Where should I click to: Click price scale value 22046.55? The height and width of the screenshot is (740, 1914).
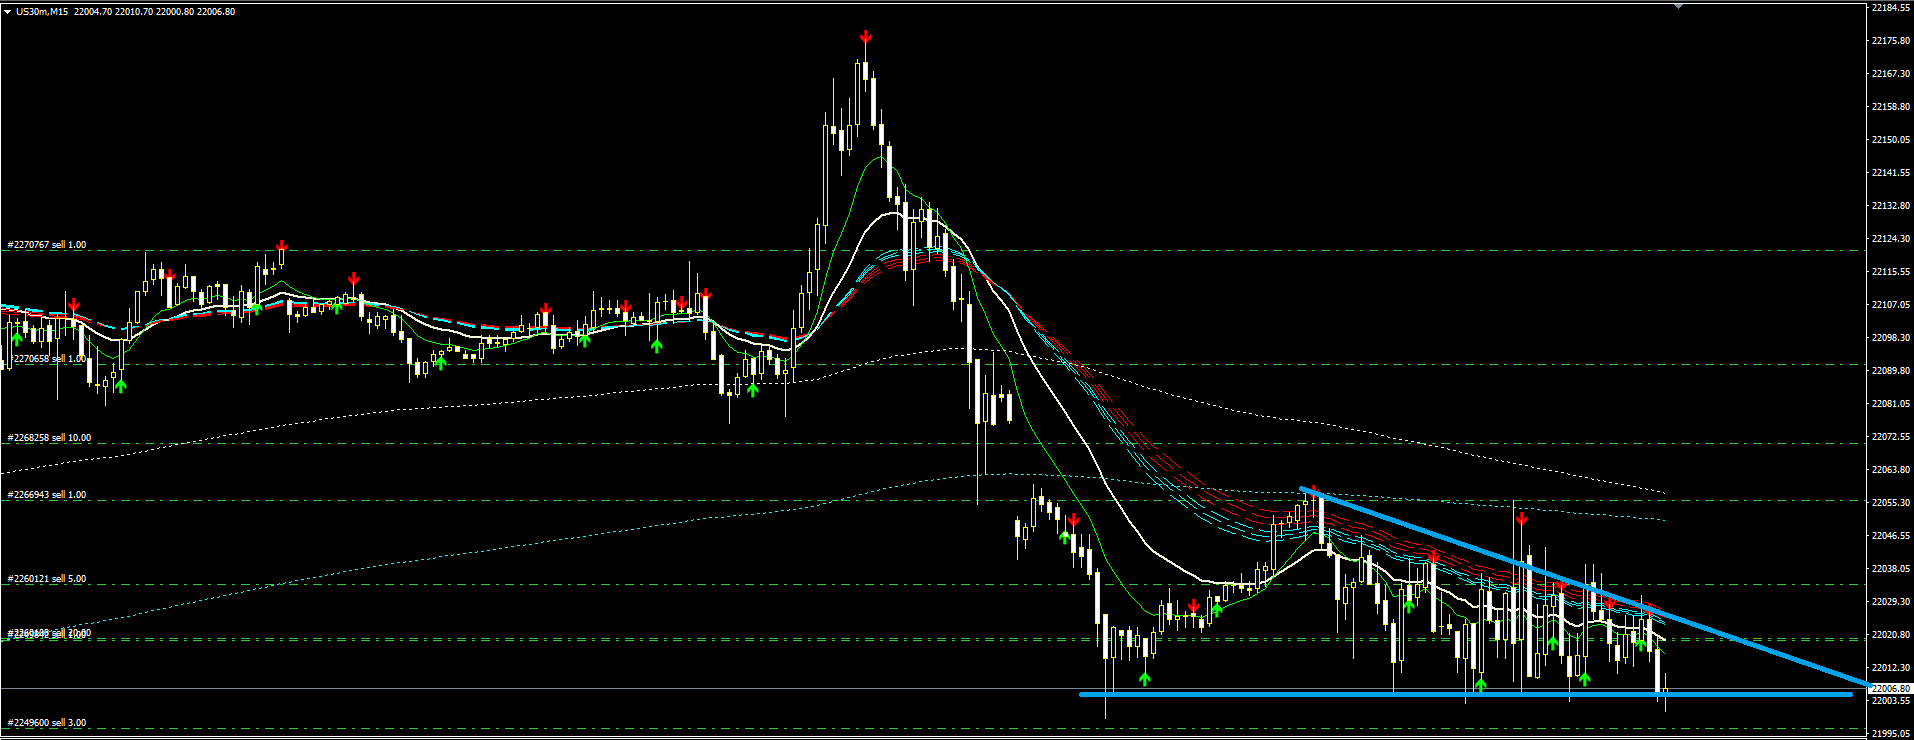coord(1891,536)
